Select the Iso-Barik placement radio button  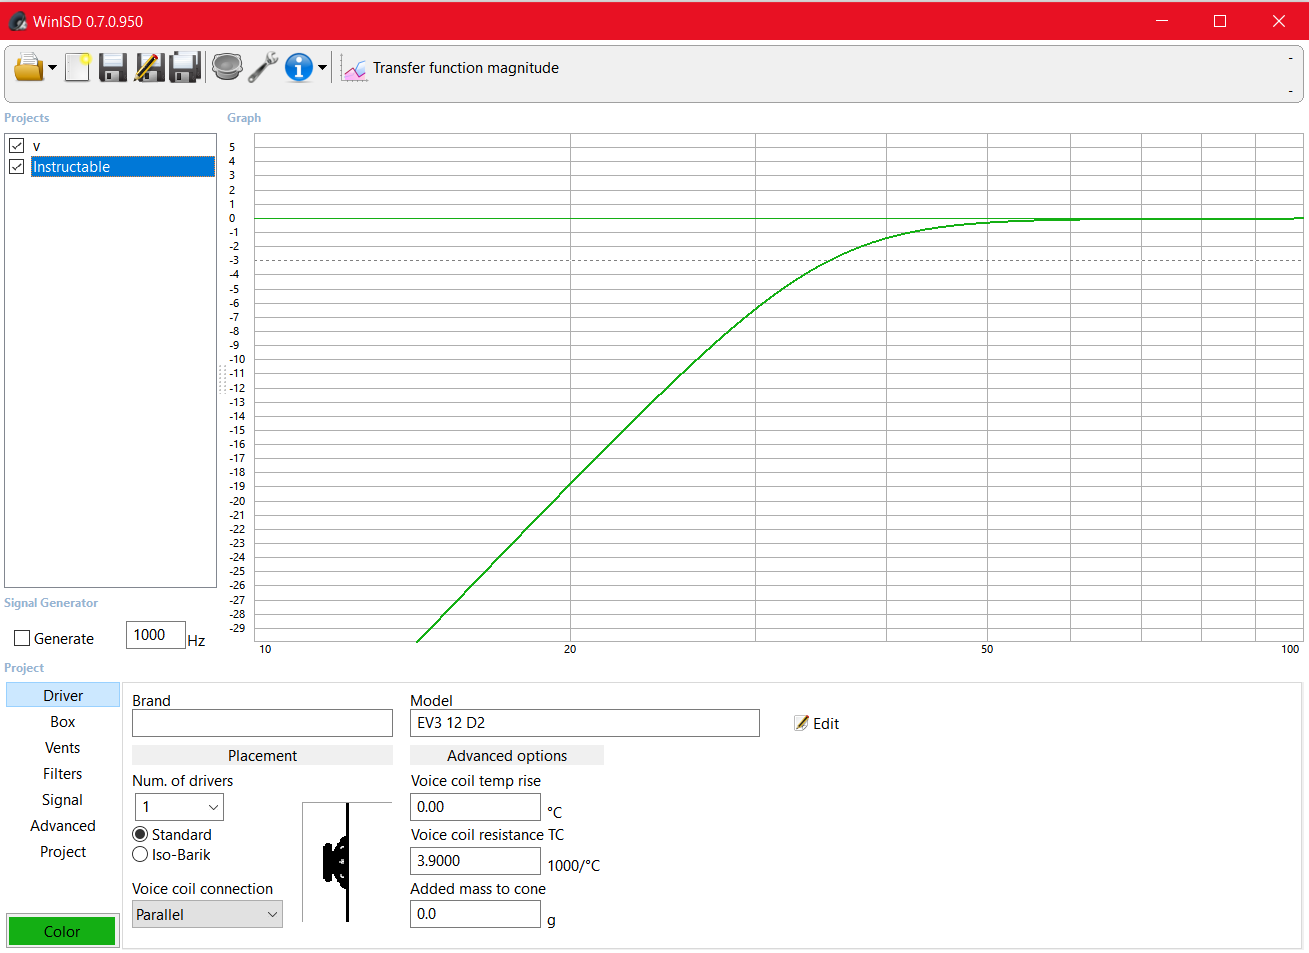pyautogui.click(x=141, y=854)
